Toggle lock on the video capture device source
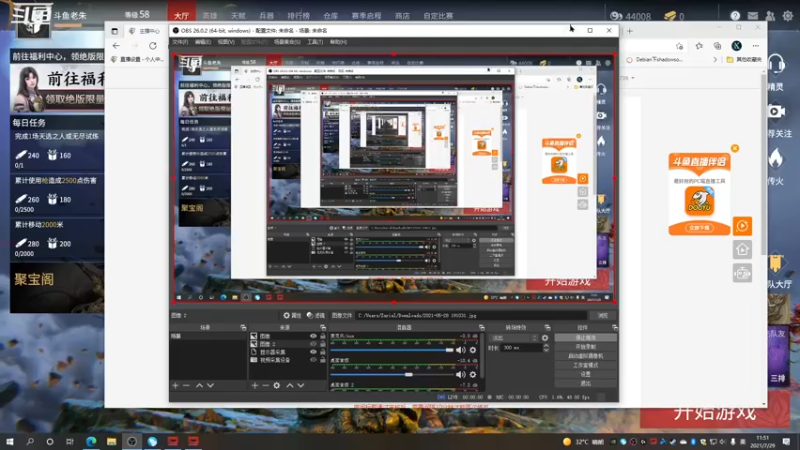This screenshot has height=450, width=800. click(x=322, y=360)
